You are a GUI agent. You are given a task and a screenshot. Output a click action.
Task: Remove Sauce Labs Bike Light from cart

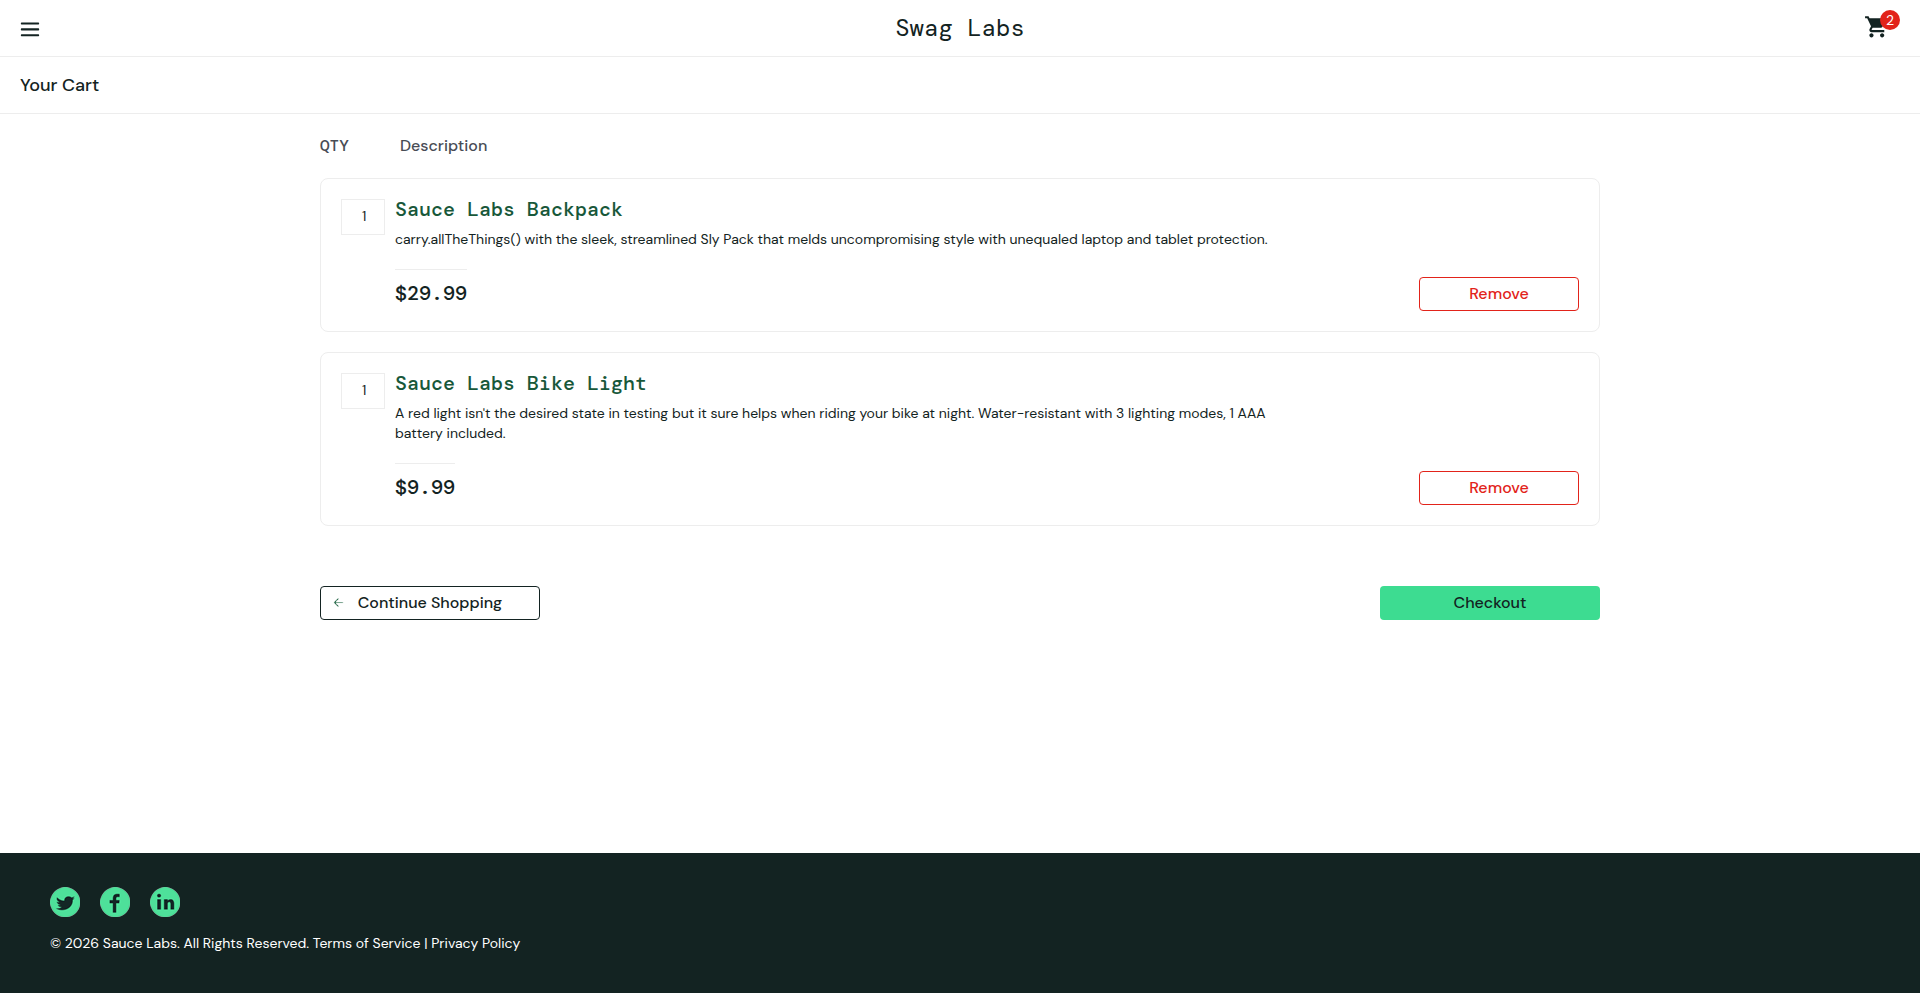click(x=1498, y=488)
